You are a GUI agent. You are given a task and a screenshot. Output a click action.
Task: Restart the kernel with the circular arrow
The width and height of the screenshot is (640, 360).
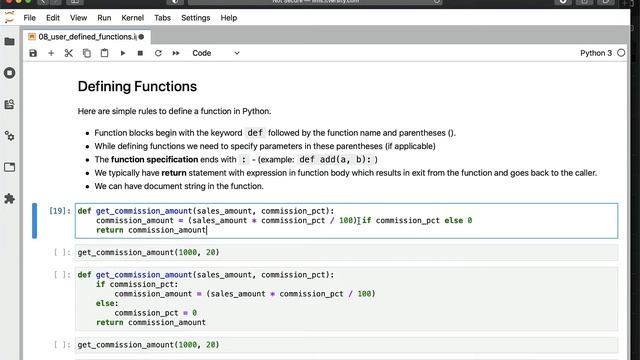click(x=158, y=53)
